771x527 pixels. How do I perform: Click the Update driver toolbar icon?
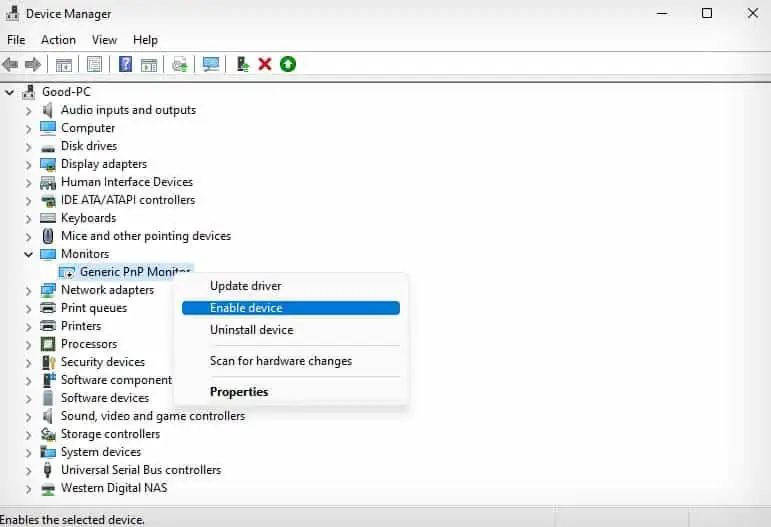click(179, 64)
